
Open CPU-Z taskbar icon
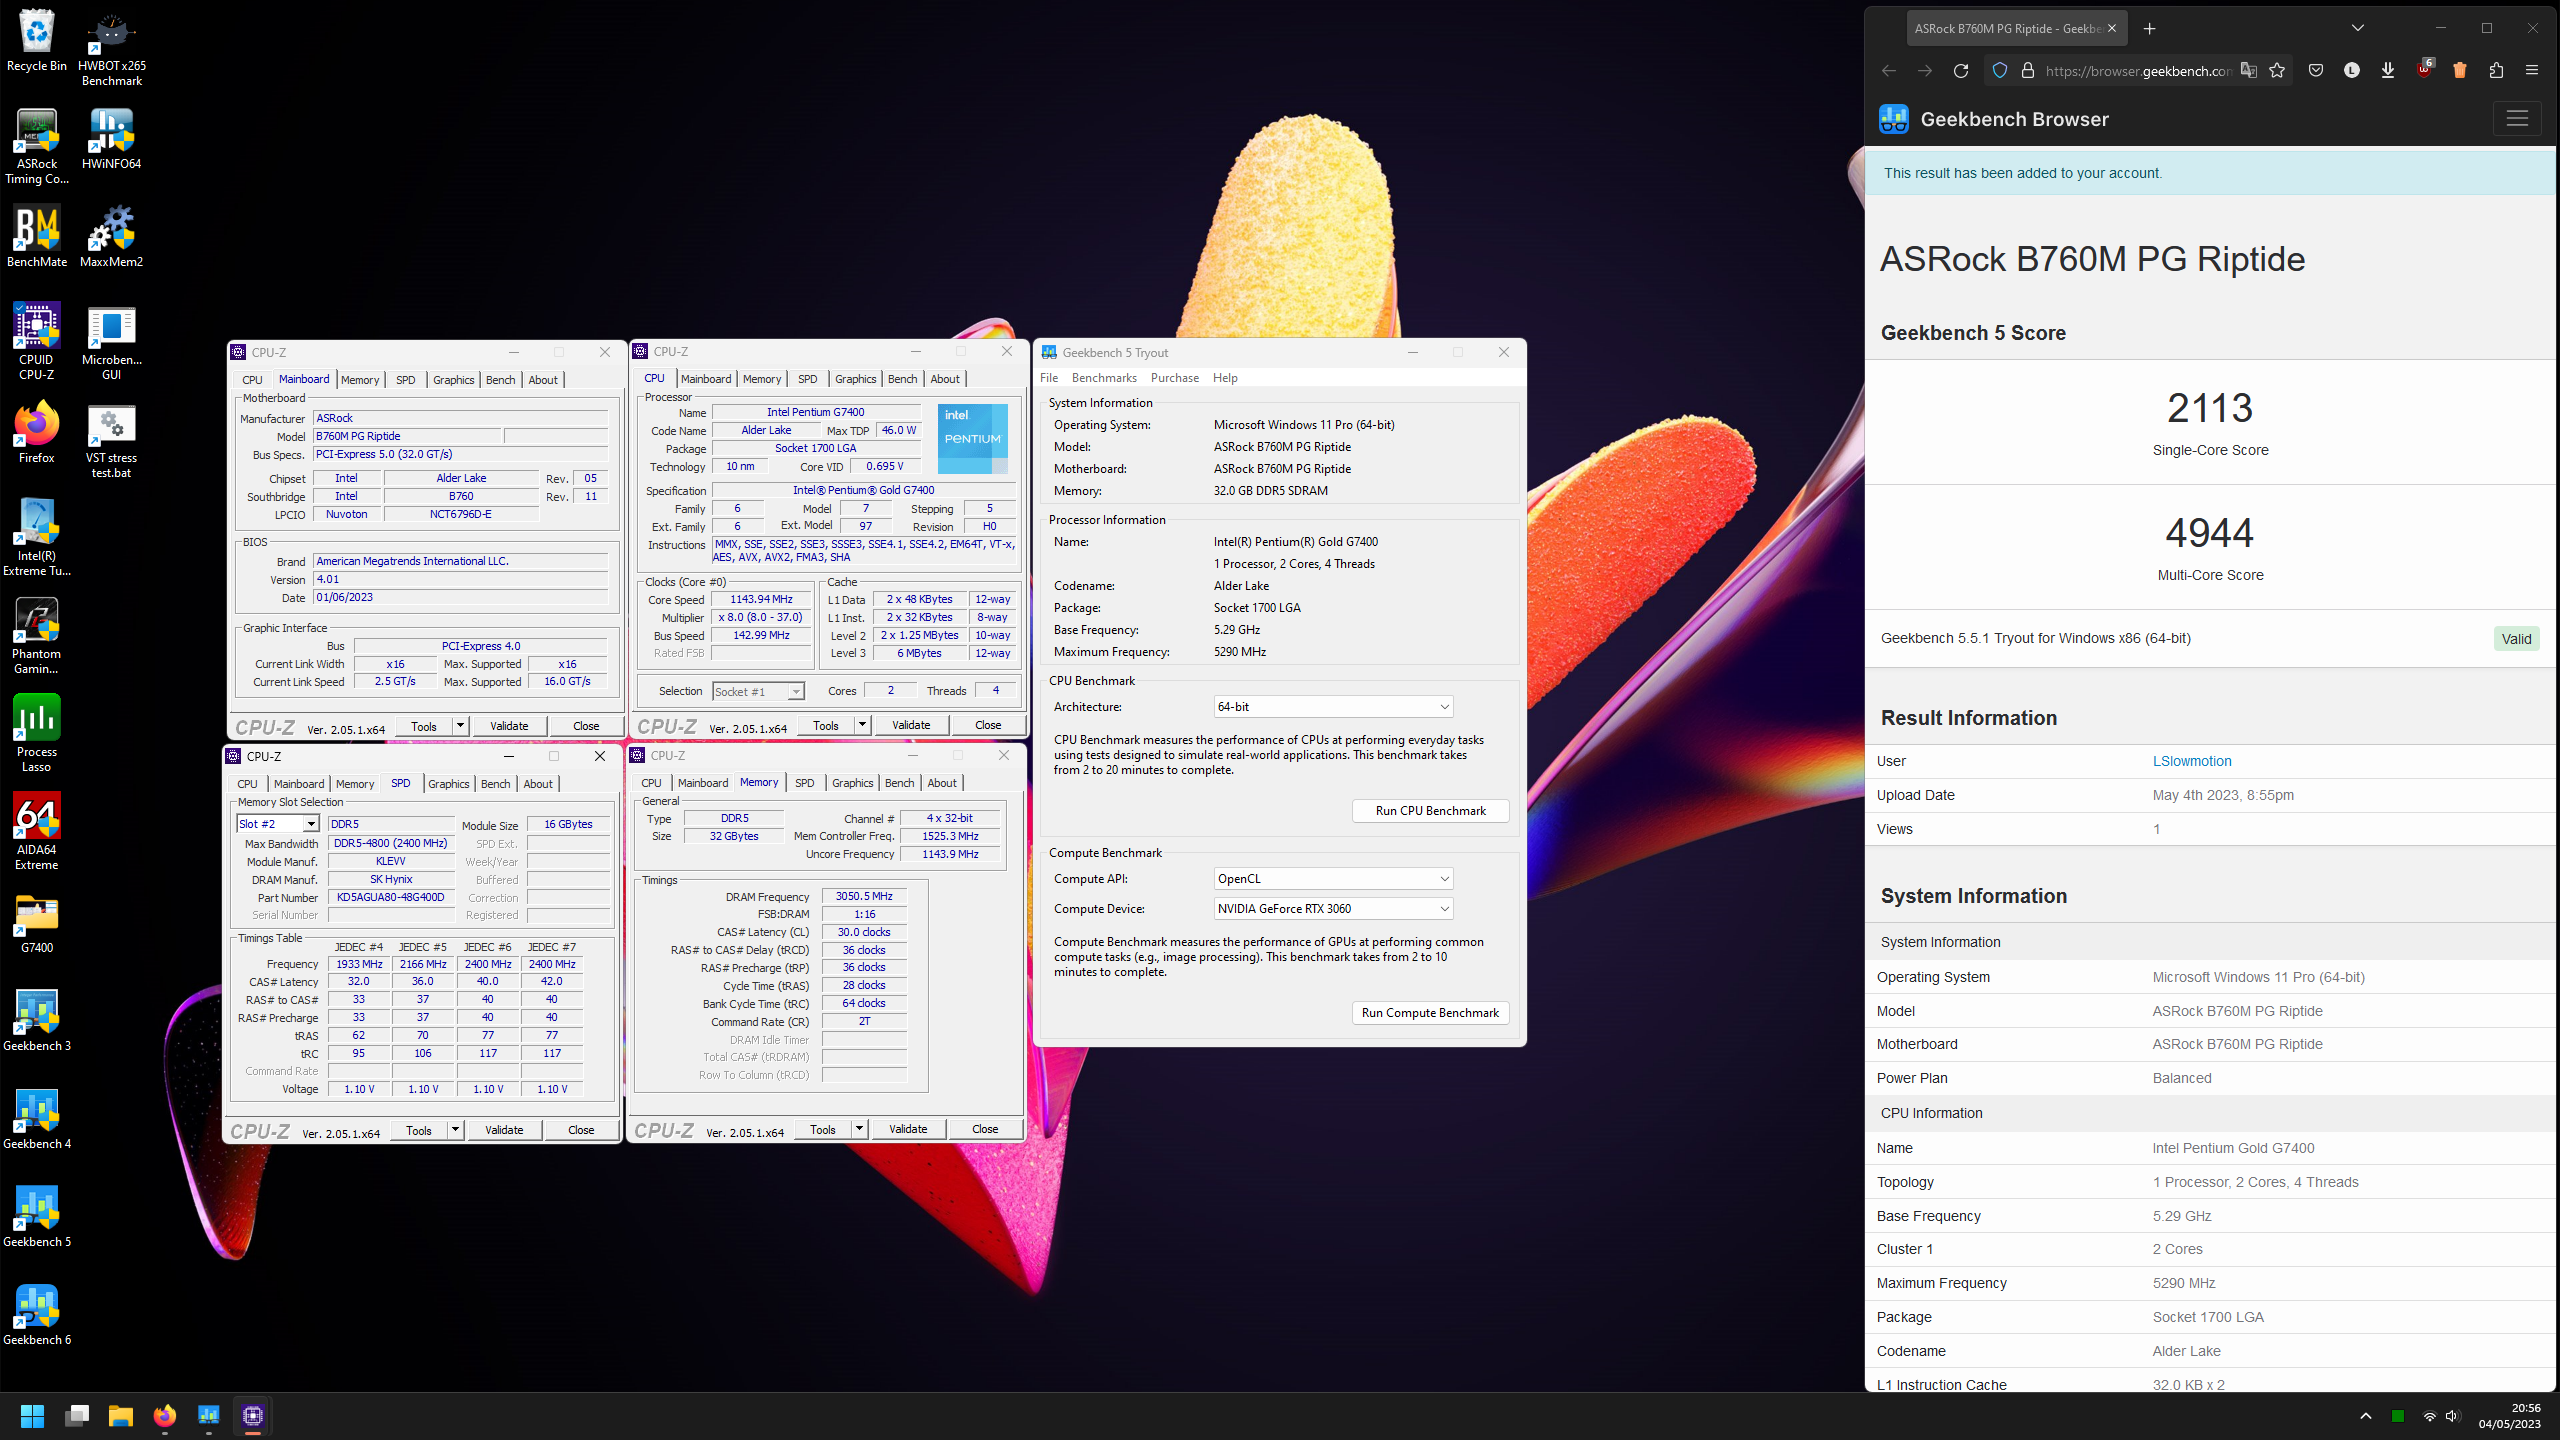tap(253, 1416)
